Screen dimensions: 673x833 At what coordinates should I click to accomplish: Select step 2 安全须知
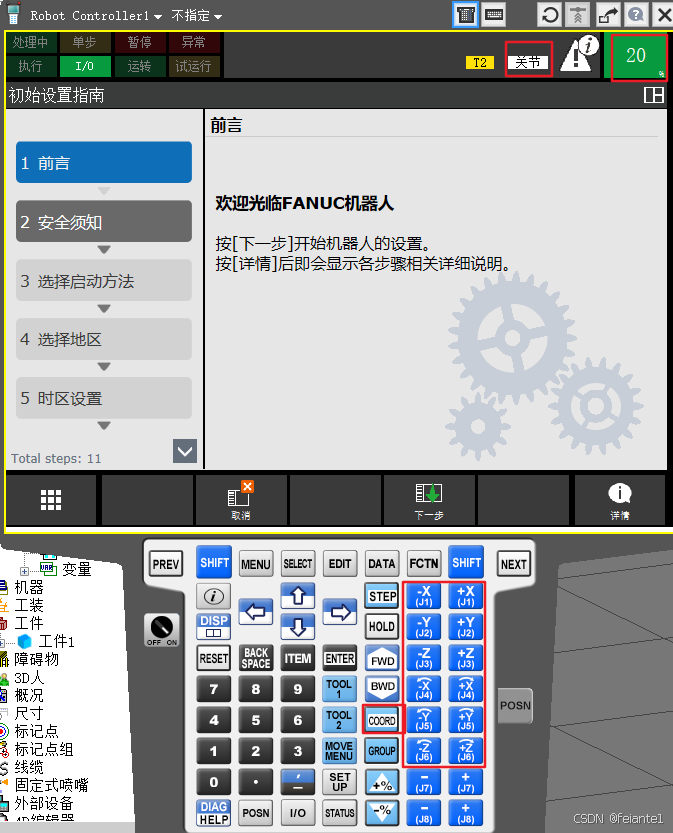click(x=104, y=222)
